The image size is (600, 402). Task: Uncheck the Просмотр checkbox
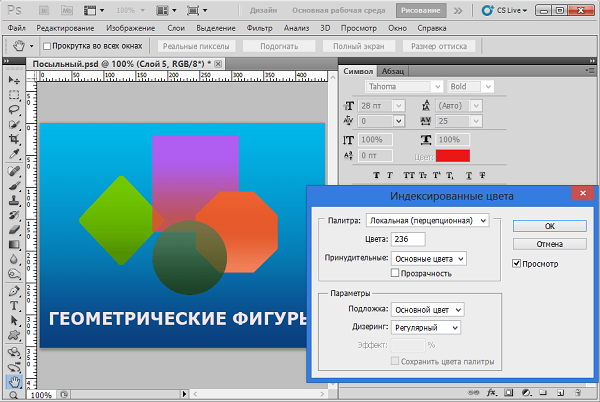(517, 264)
